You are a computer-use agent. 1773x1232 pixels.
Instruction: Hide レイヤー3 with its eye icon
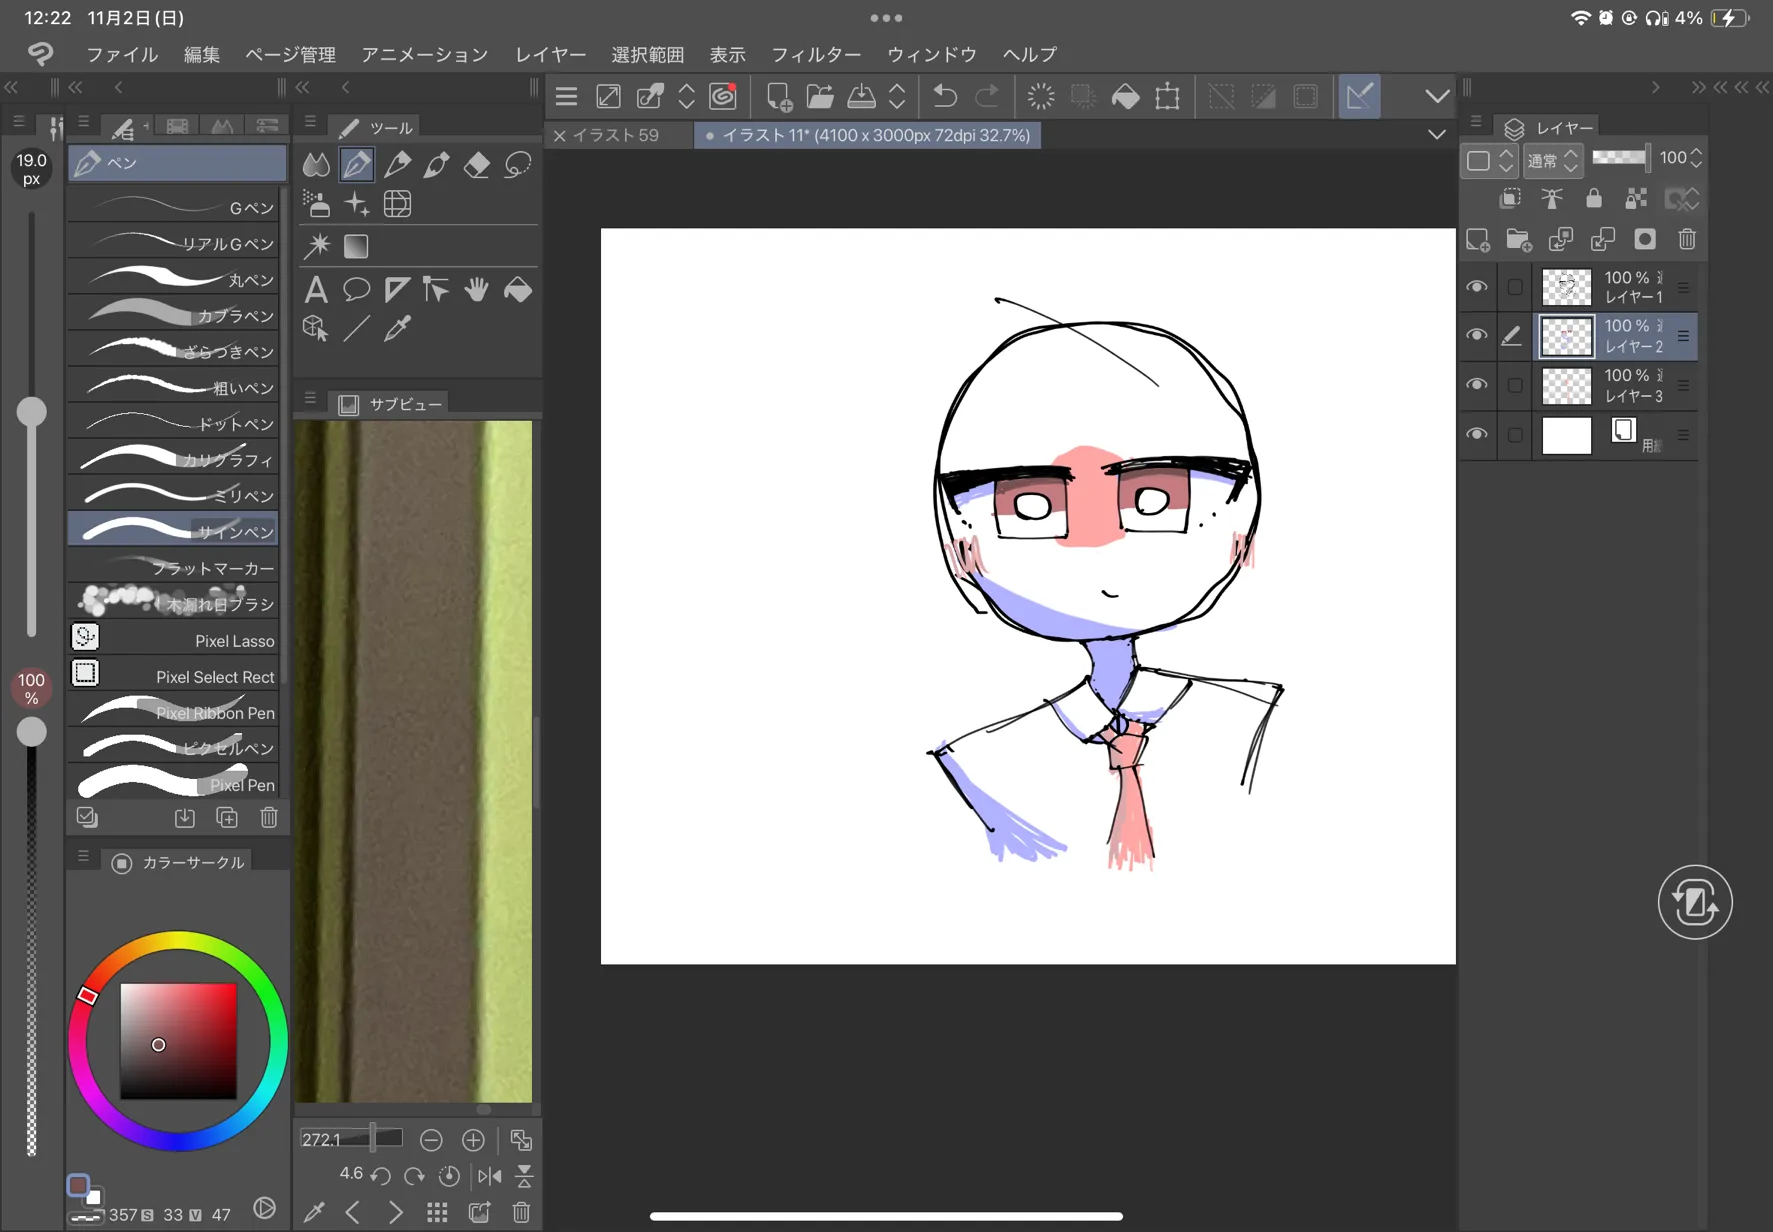1477,385
